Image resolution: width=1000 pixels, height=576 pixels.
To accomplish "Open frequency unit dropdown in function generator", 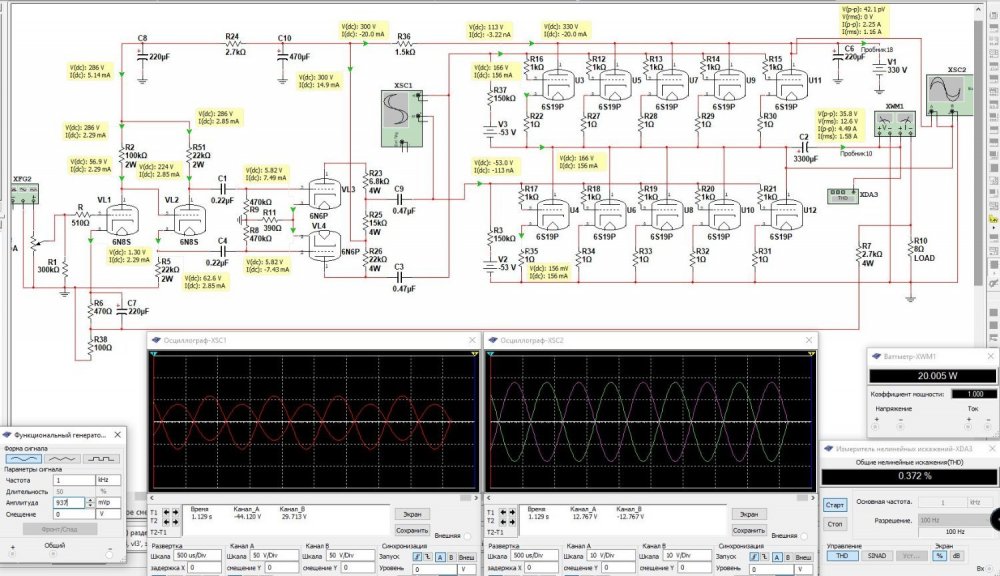I will tap(106, 481).
